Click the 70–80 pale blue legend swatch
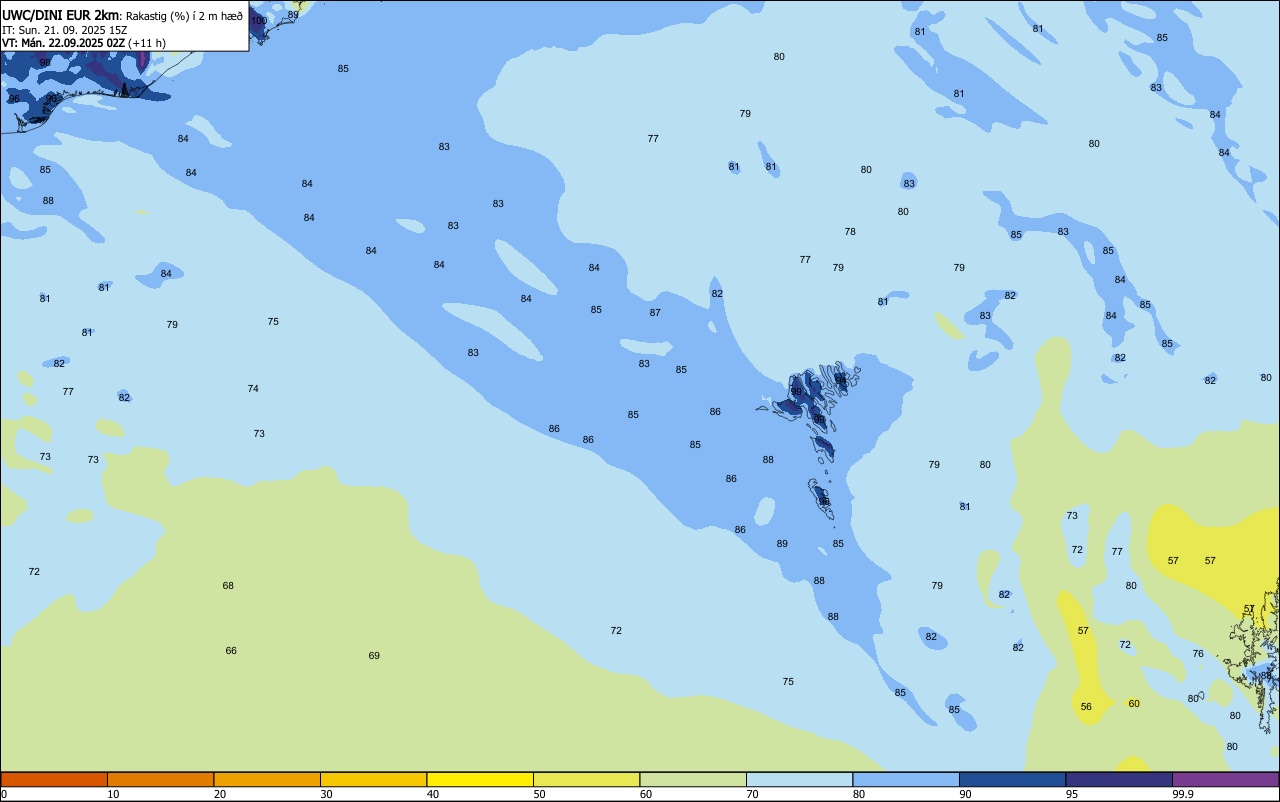 pos(799,779)
